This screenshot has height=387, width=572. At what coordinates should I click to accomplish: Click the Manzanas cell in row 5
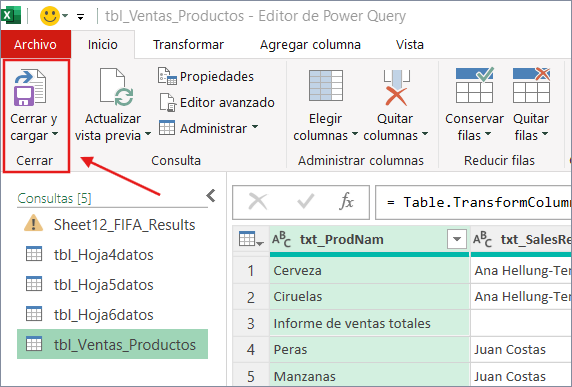click(x=369, y=376)
